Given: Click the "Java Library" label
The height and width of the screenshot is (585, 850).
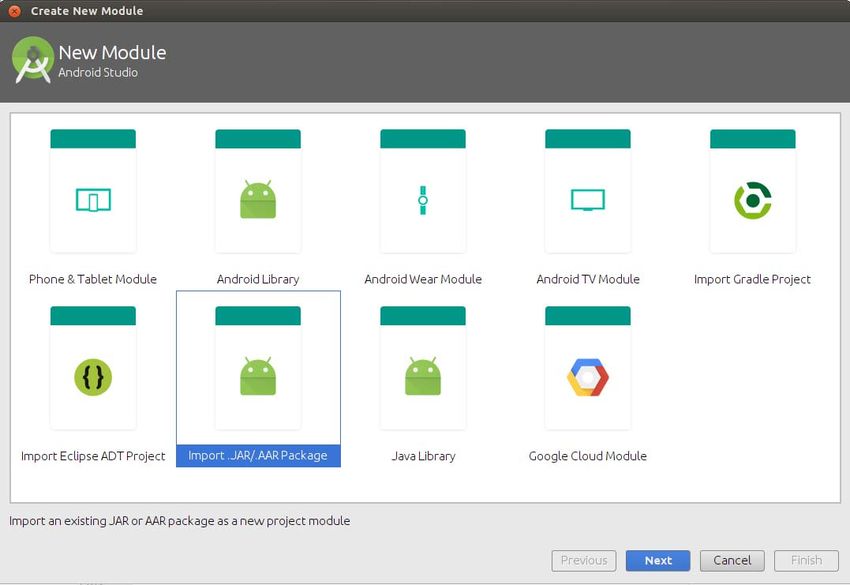Looking at the screenshot, I should coord(423,456).
